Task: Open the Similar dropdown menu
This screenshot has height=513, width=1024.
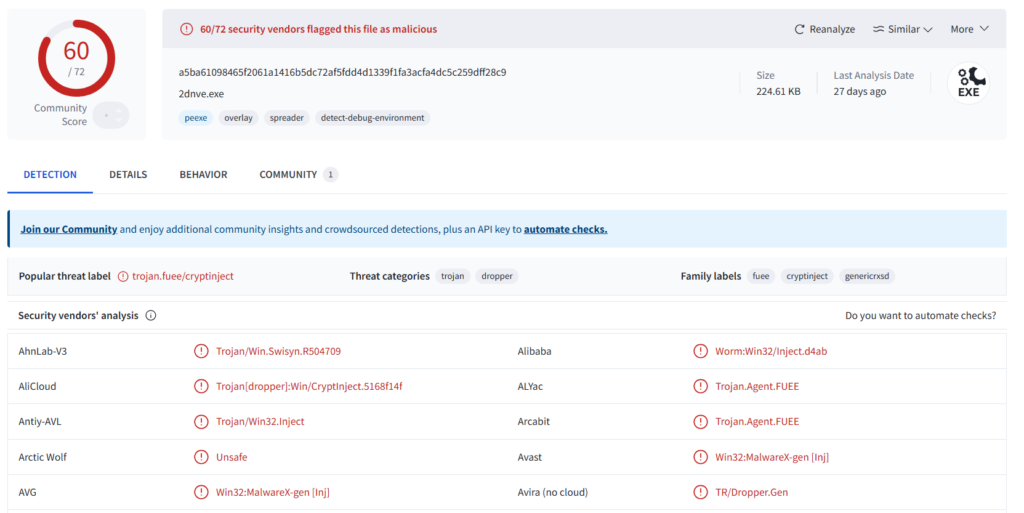Action: tap(902, 30)
